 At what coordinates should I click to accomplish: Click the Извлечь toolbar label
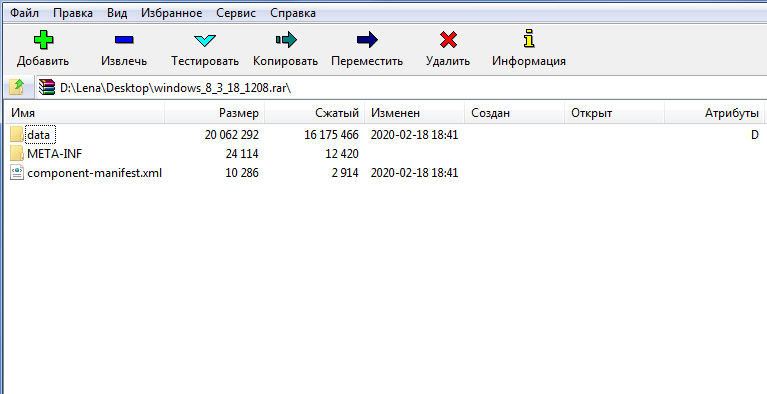click(x=124, y=61)
